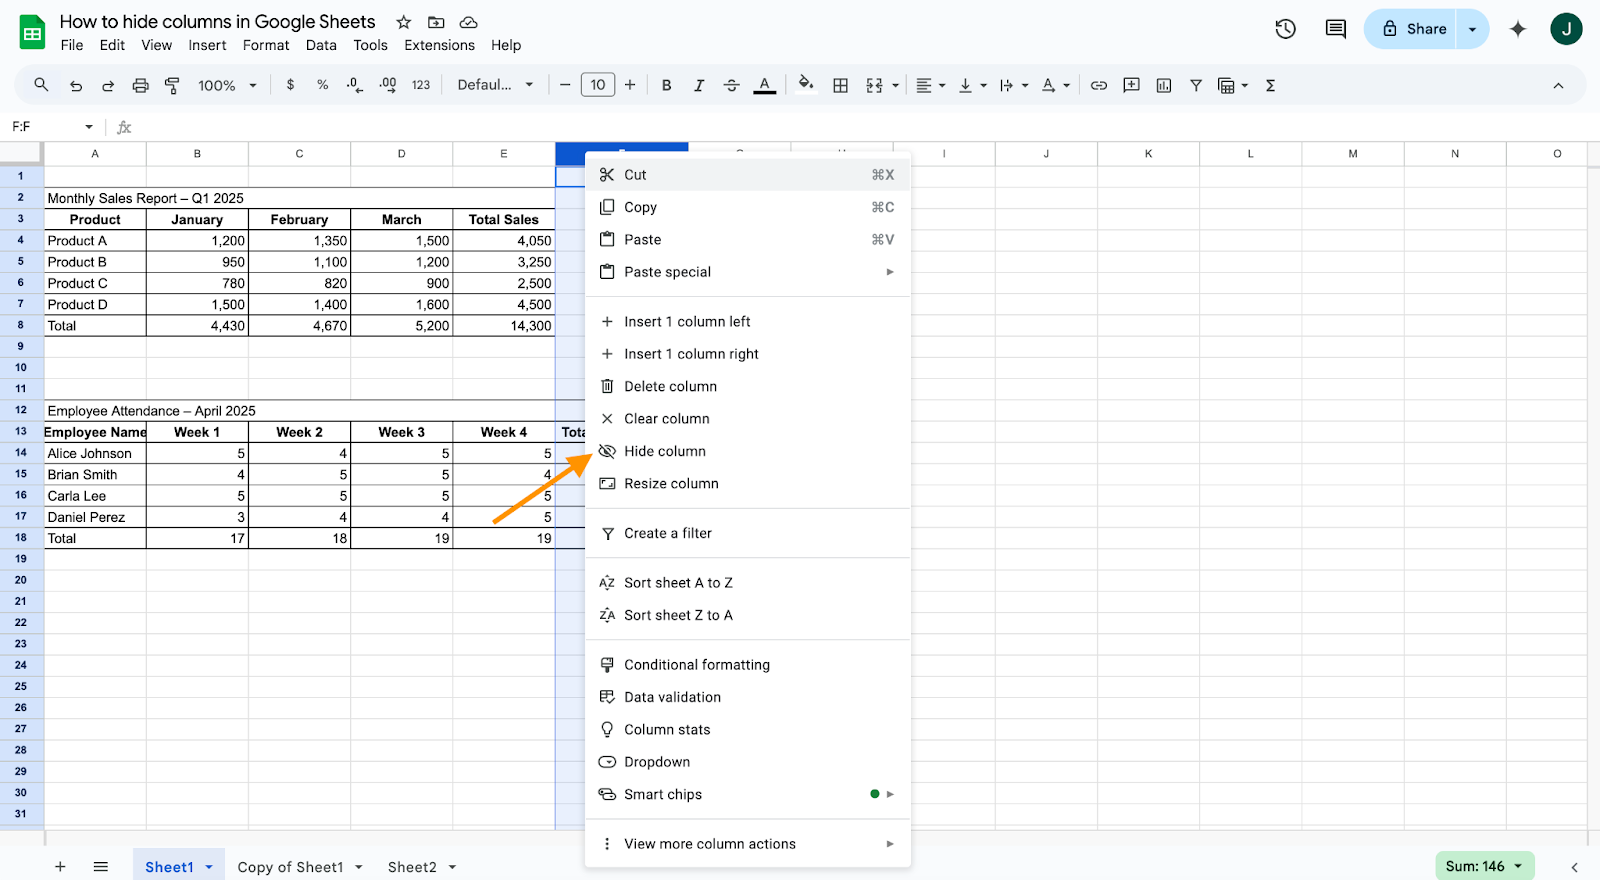Open the Extensions menu
Viewport: 1600px width, 880px height.
(x=439, y=45)
